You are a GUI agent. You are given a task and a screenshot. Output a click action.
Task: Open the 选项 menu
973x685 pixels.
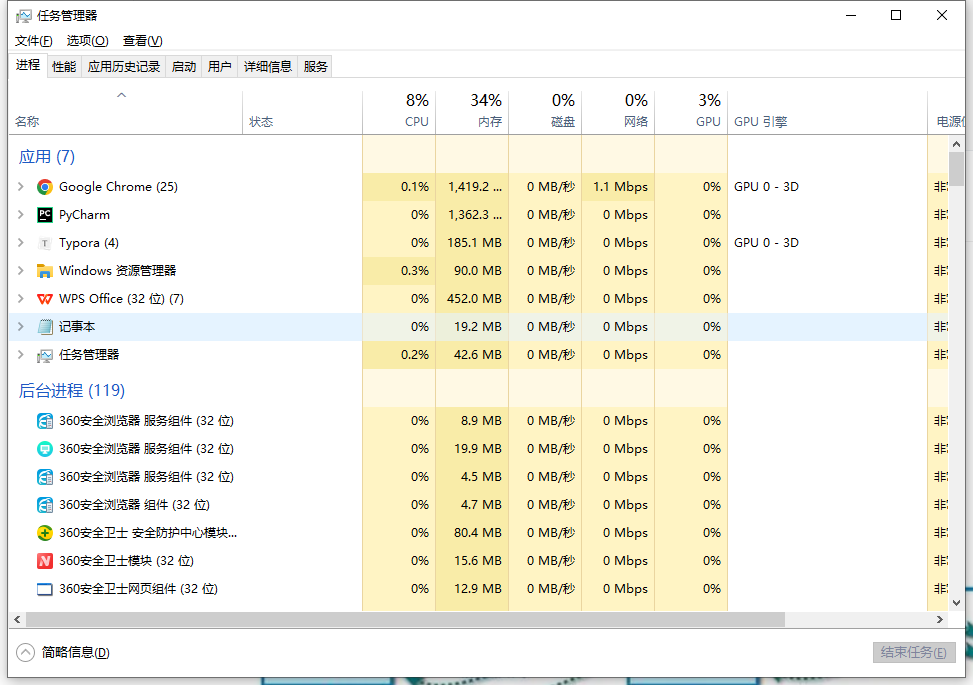[x=87, y=41]
